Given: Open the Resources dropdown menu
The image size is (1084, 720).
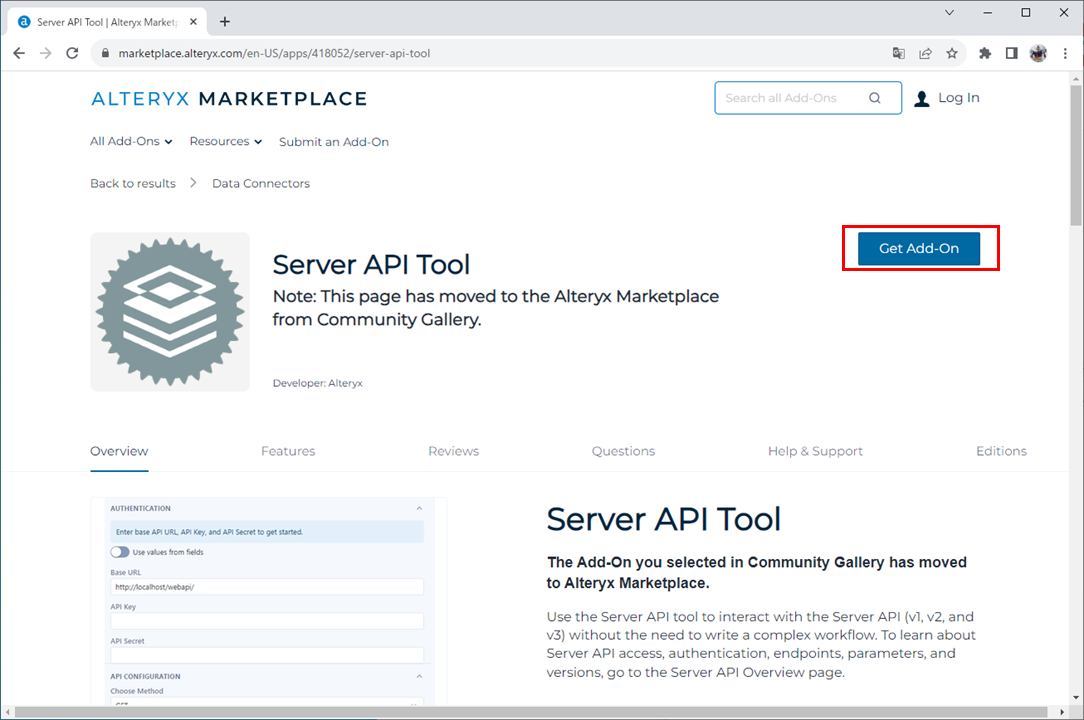Looking at the screenshot, I should point(225,141).
